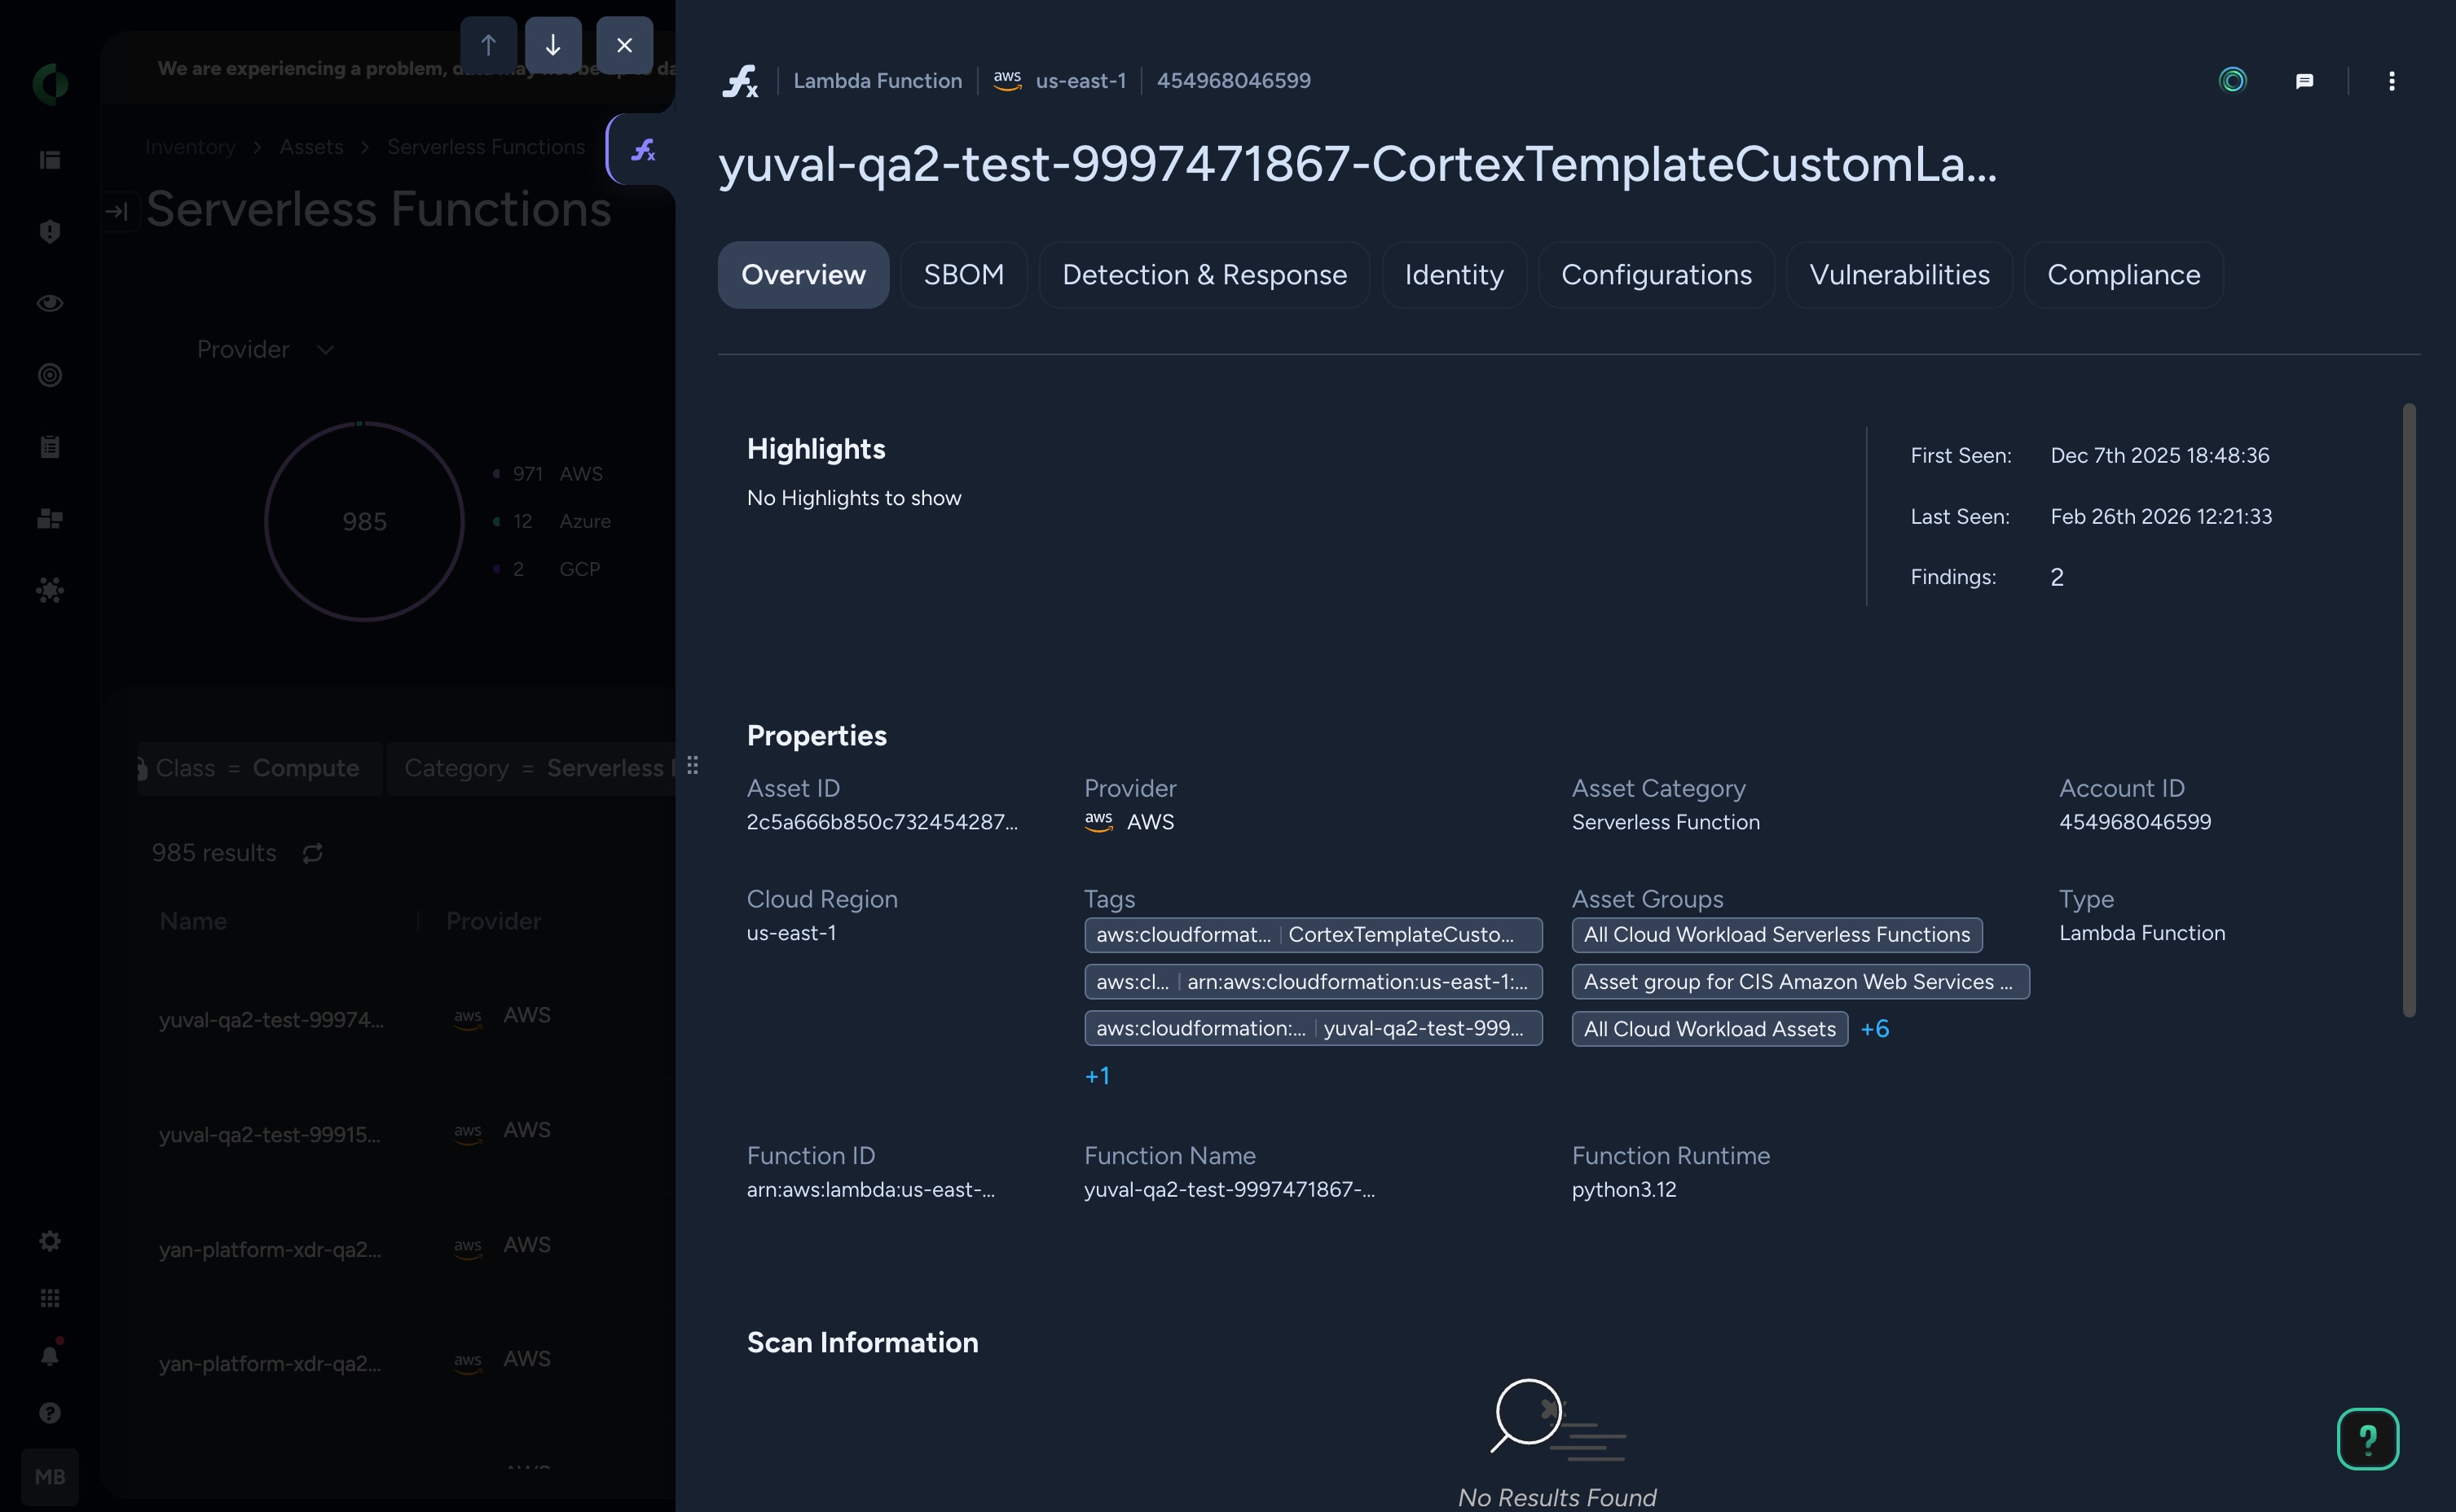Click the down arrow next-asset button

pos(553,45)
